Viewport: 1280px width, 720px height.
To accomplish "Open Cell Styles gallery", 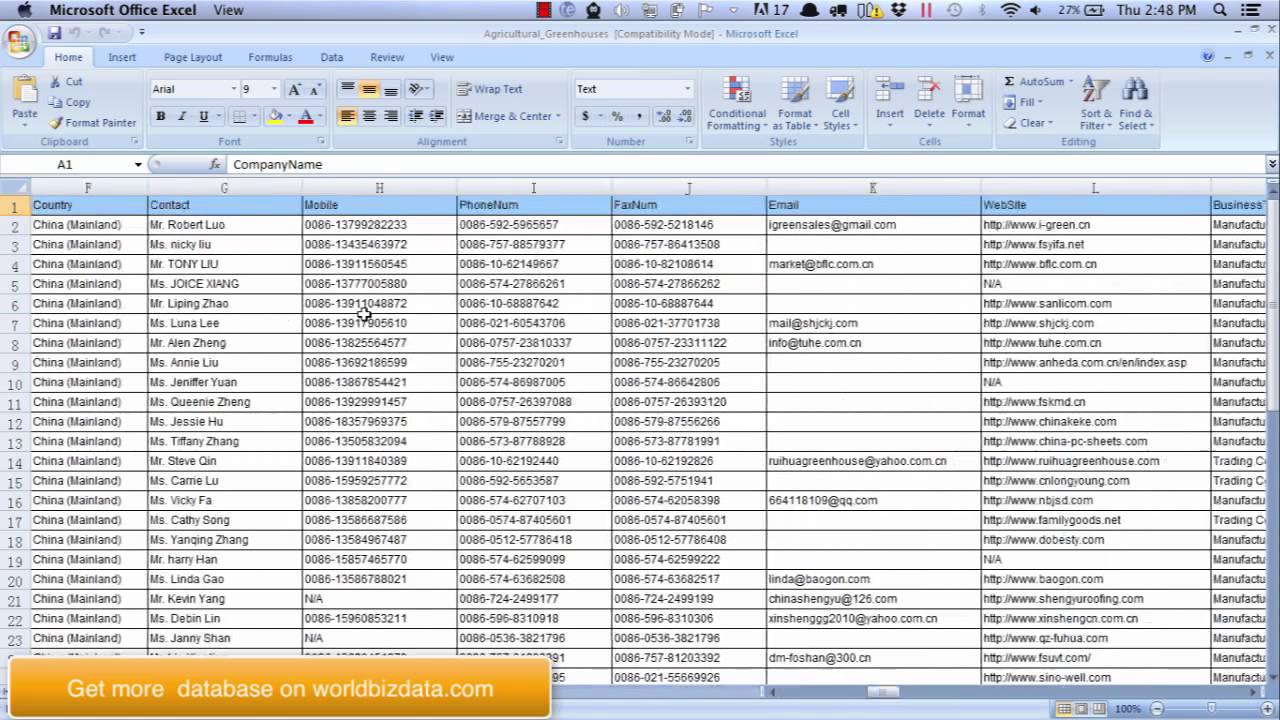I will 840,103.
